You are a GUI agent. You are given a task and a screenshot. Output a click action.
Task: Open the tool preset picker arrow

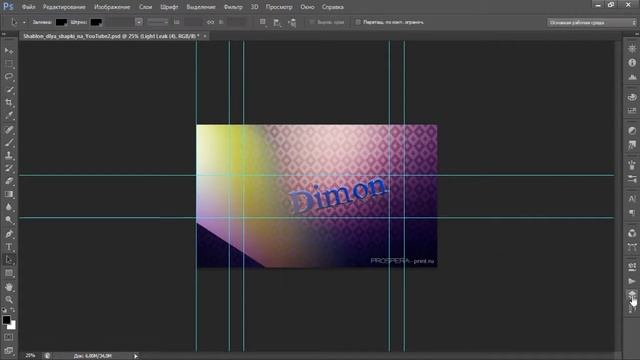(x=24, y=22)
